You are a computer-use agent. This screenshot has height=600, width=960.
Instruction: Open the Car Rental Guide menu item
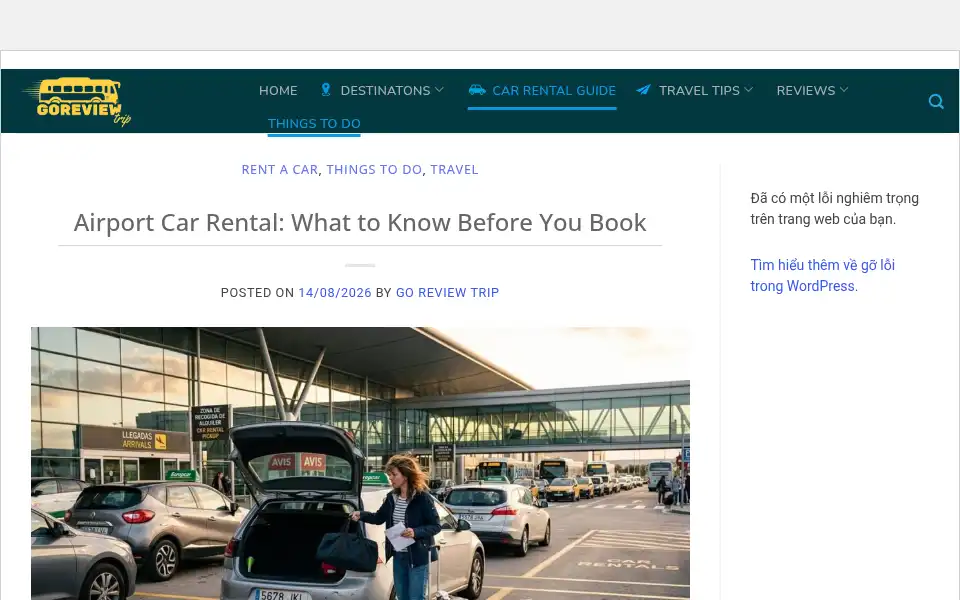click(x=554, y=91)
